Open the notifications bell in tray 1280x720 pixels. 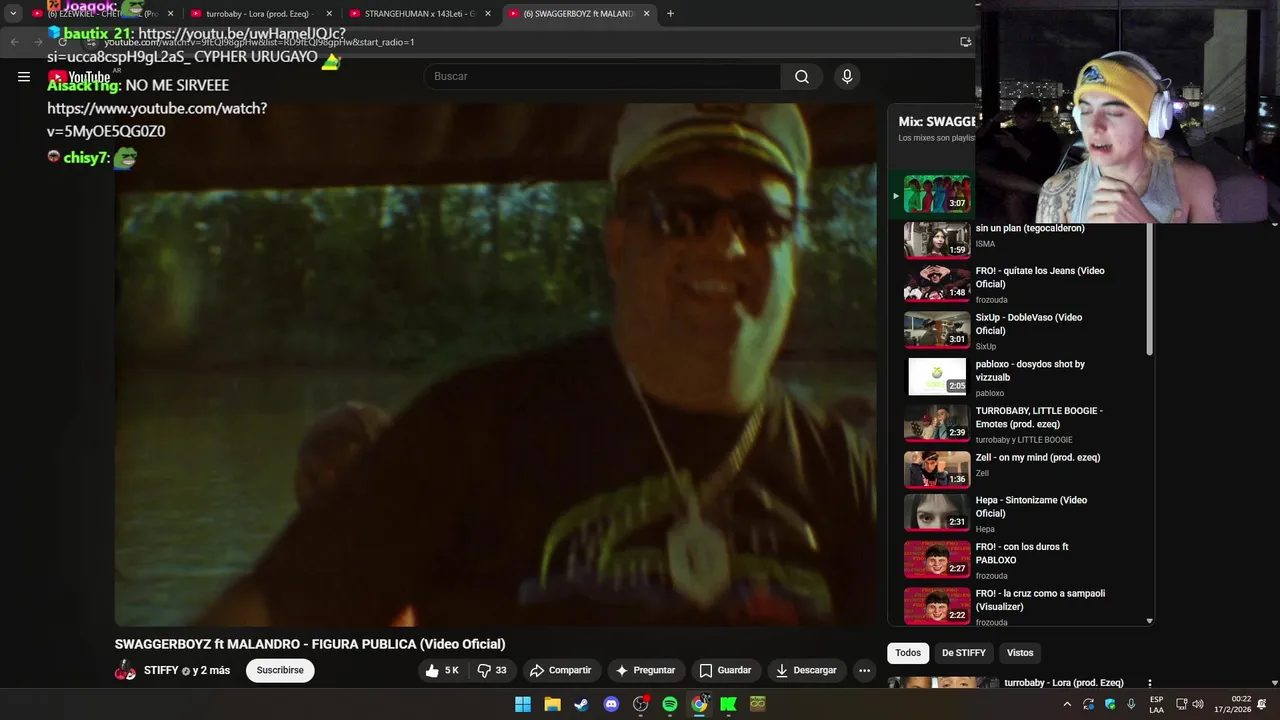pos(1262,704)
